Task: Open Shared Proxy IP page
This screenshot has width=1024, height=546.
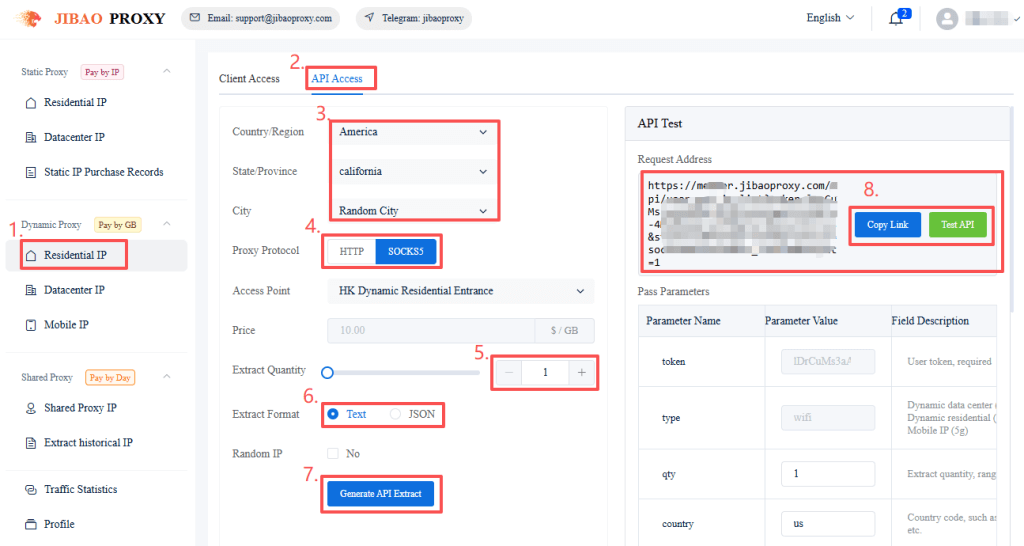Action: click(x=80, y=408)
